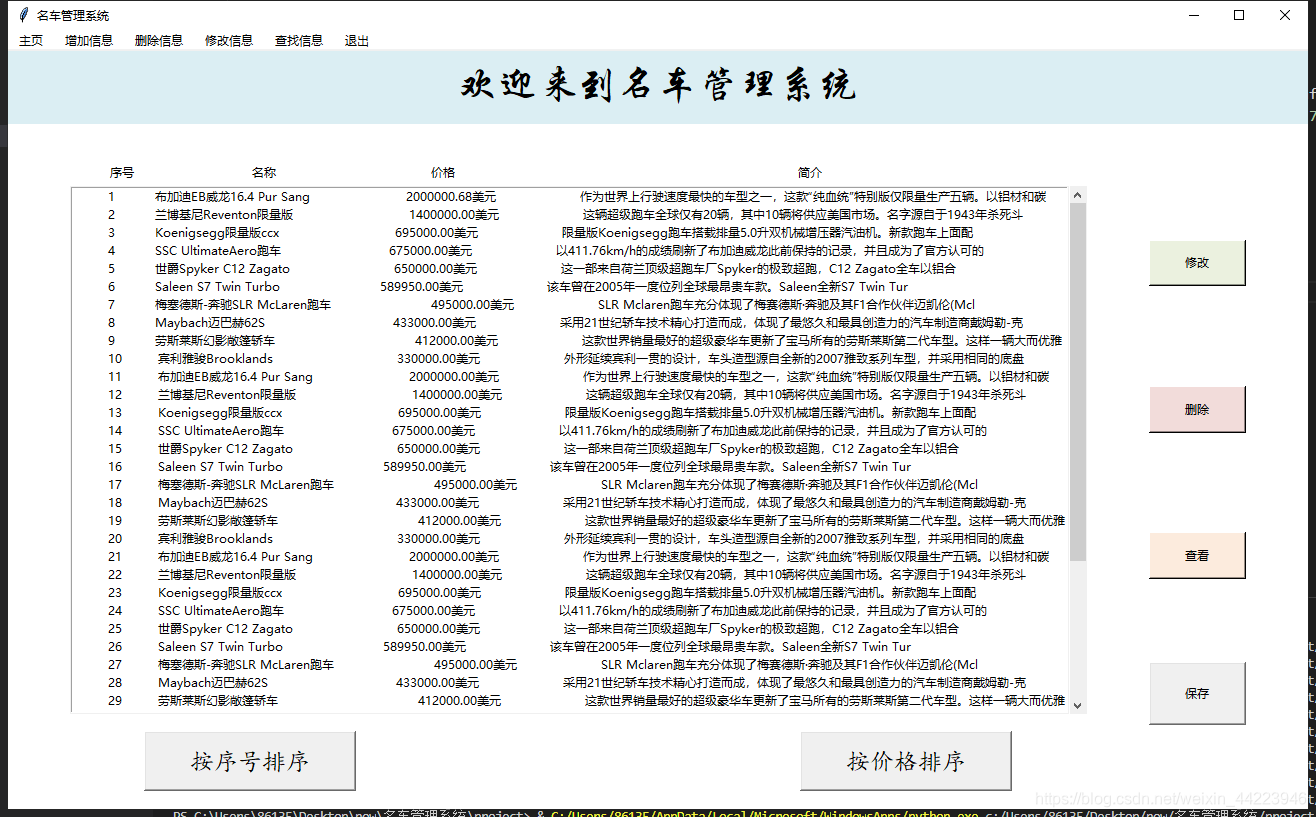Select row 24 SSC UltimateAero跑车

pos(570,611)
